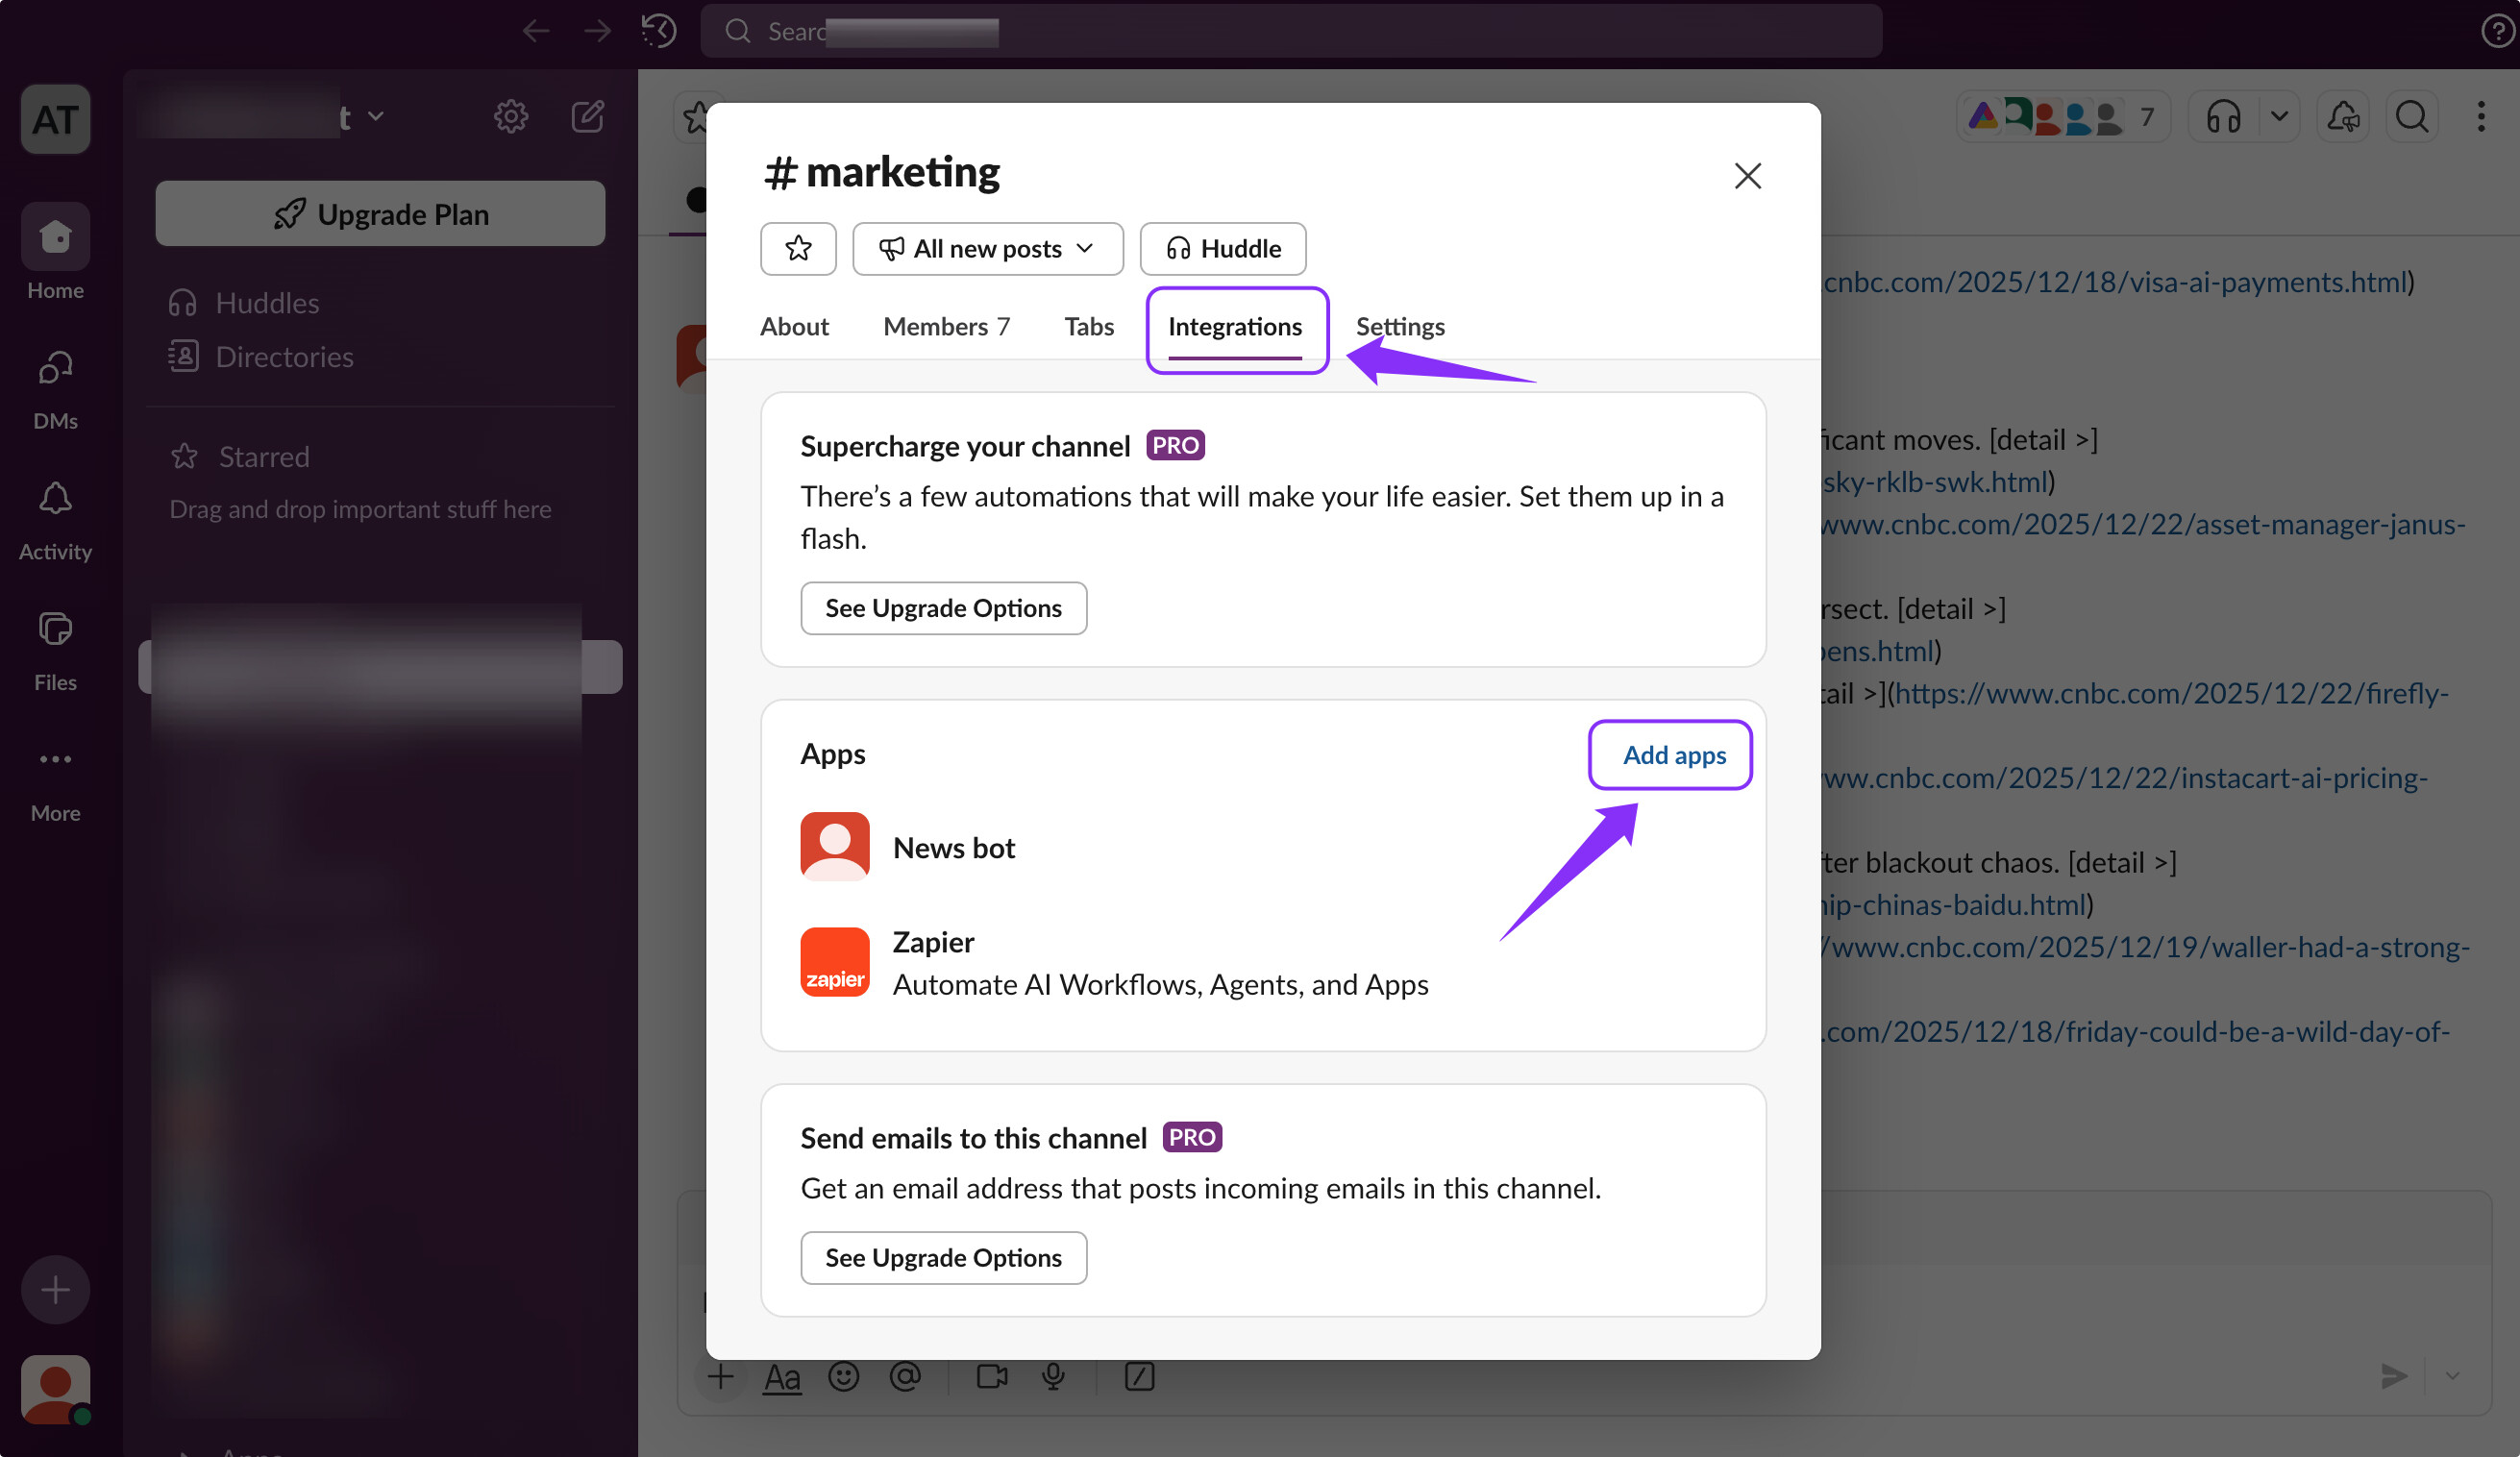Screen dimensions: 2520x1457
Task: Click the history clock icon
Action: tap(658, 31)
